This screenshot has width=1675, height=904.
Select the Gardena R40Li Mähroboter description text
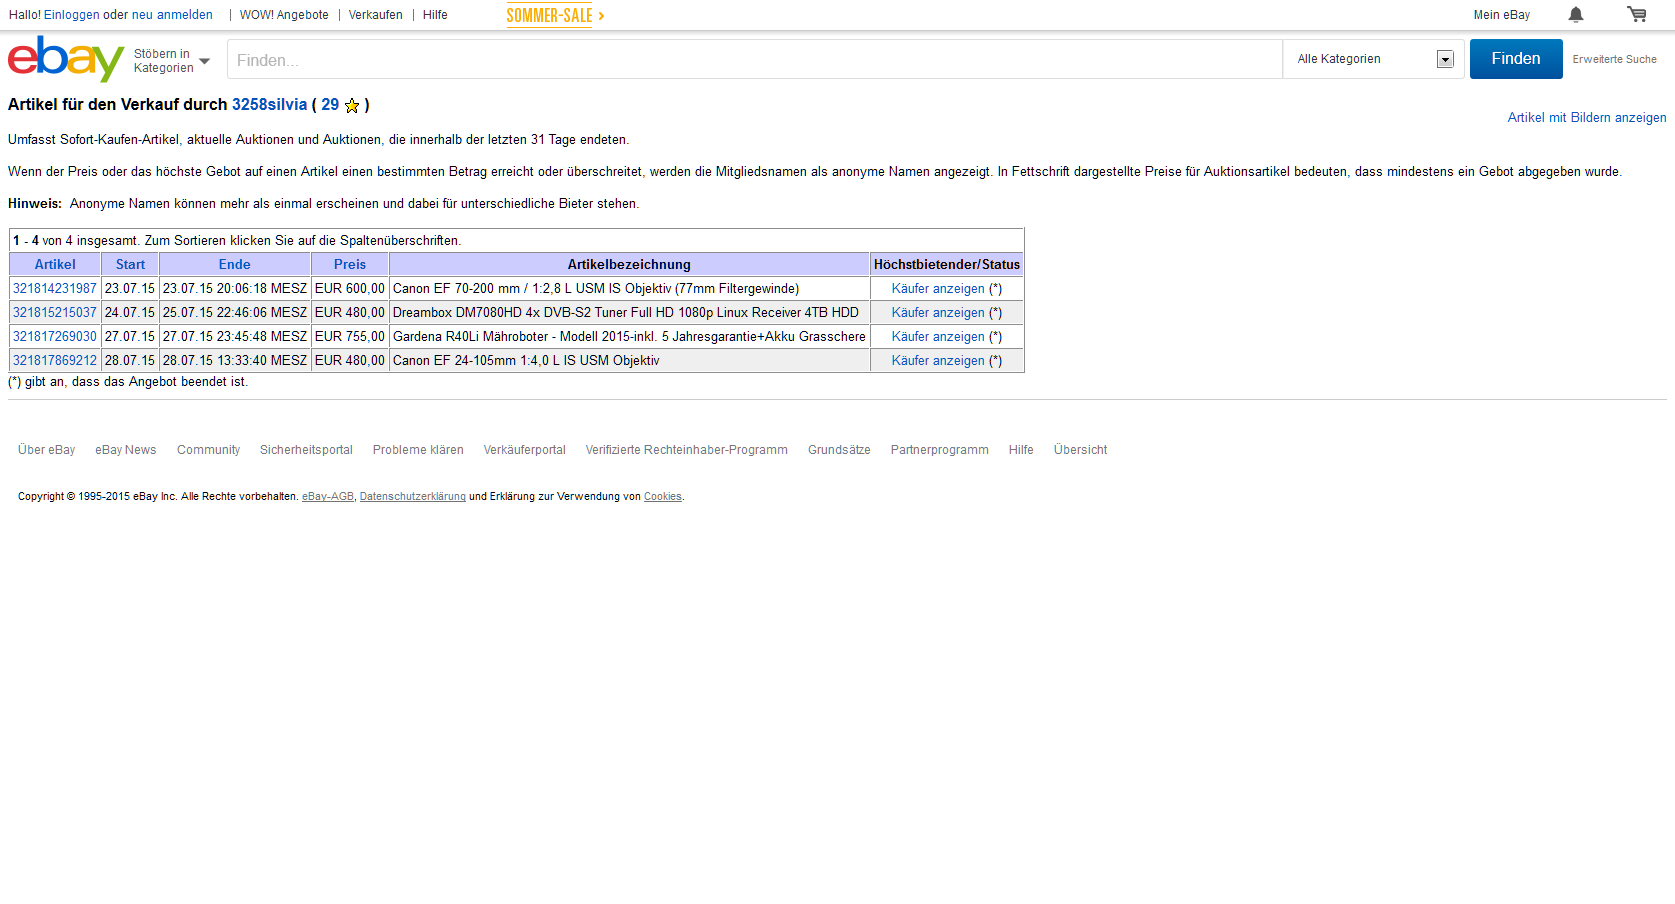[629, 337]
